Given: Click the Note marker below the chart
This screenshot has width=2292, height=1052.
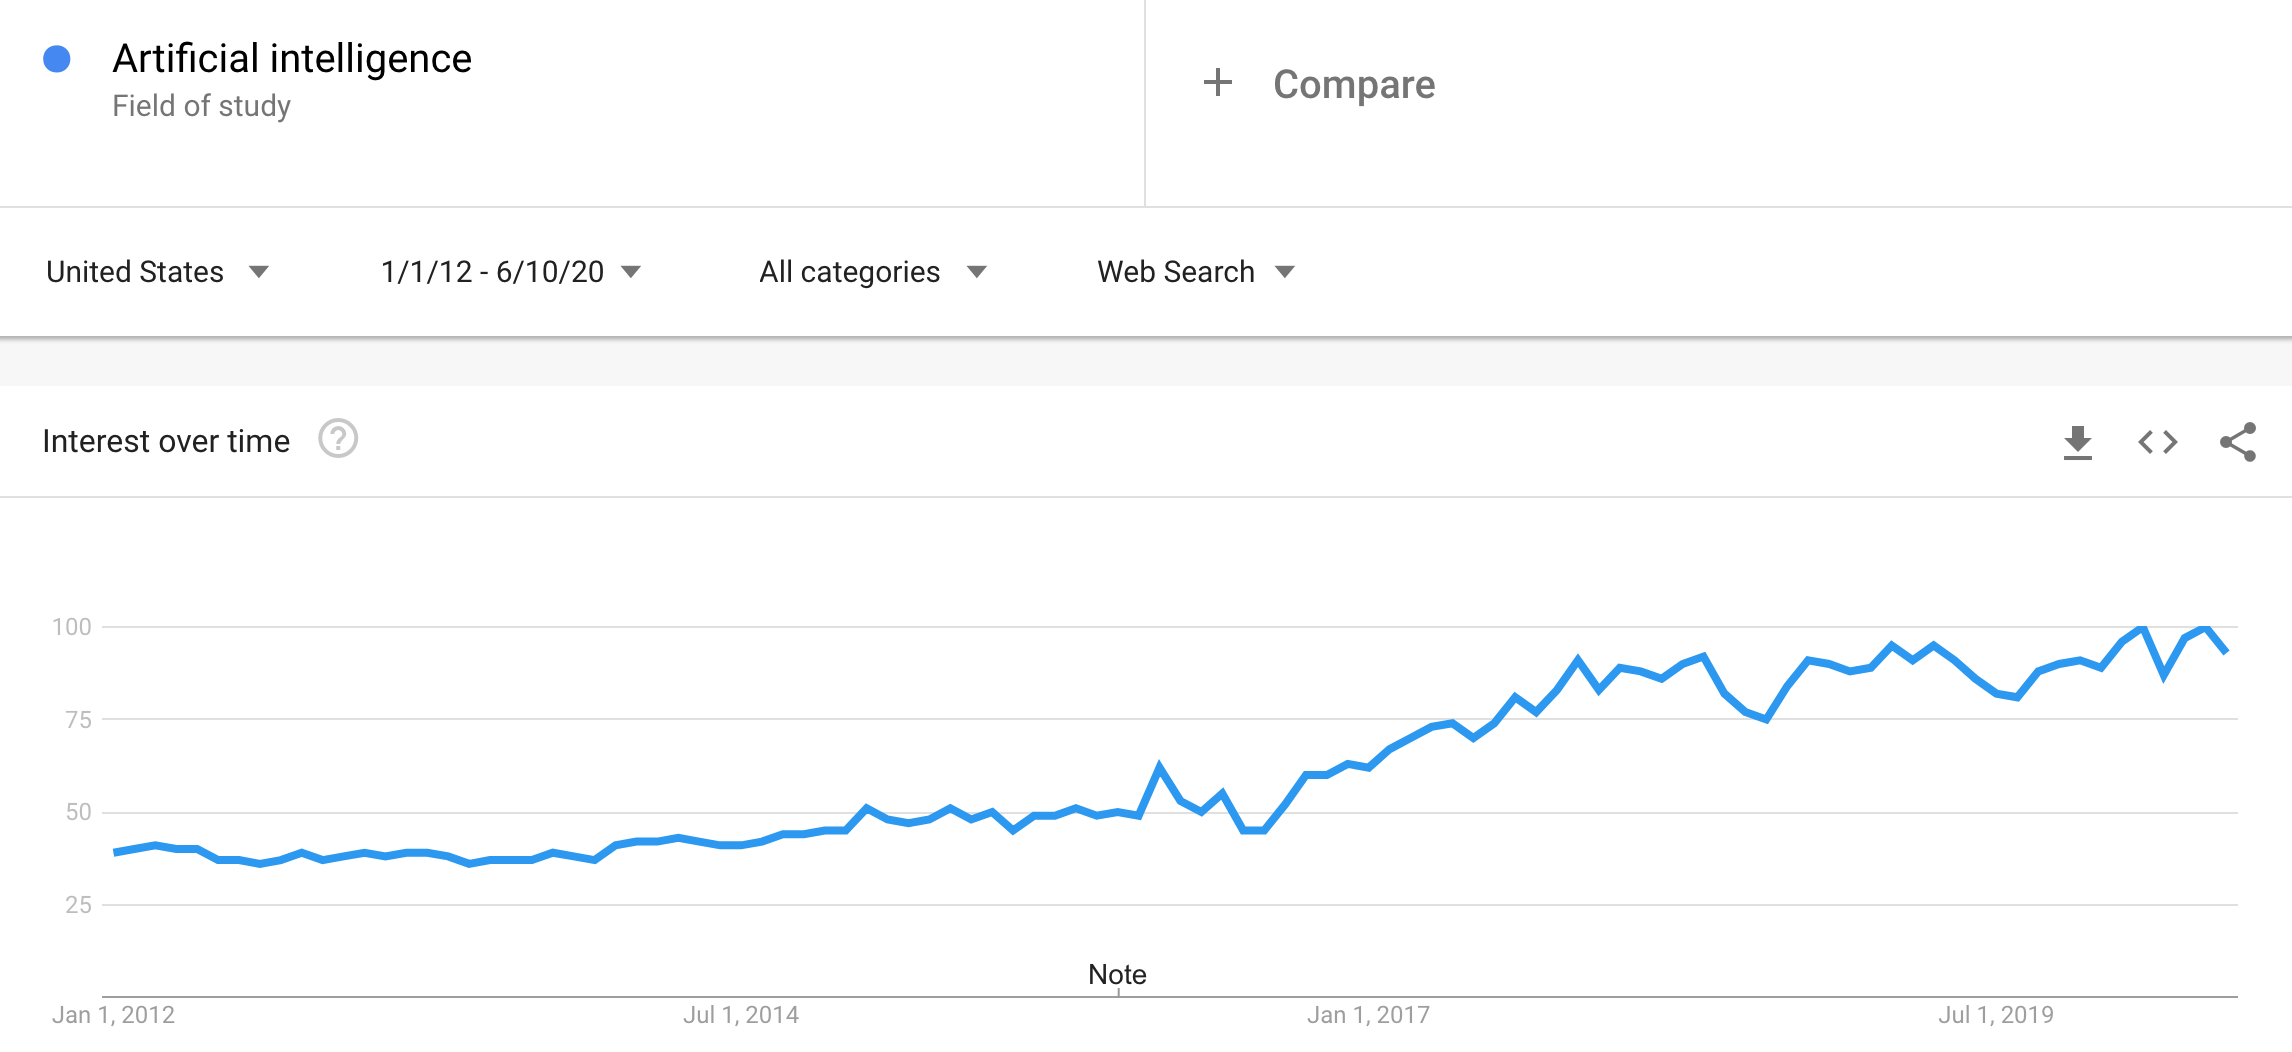Looking at the screenshot, I should click(1117, 973).
